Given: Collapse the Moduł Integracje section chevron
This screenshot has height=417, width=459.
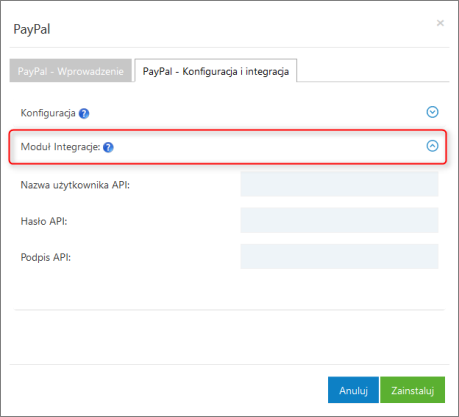Looking at the screenshot, I should click(x=432, y=146).
